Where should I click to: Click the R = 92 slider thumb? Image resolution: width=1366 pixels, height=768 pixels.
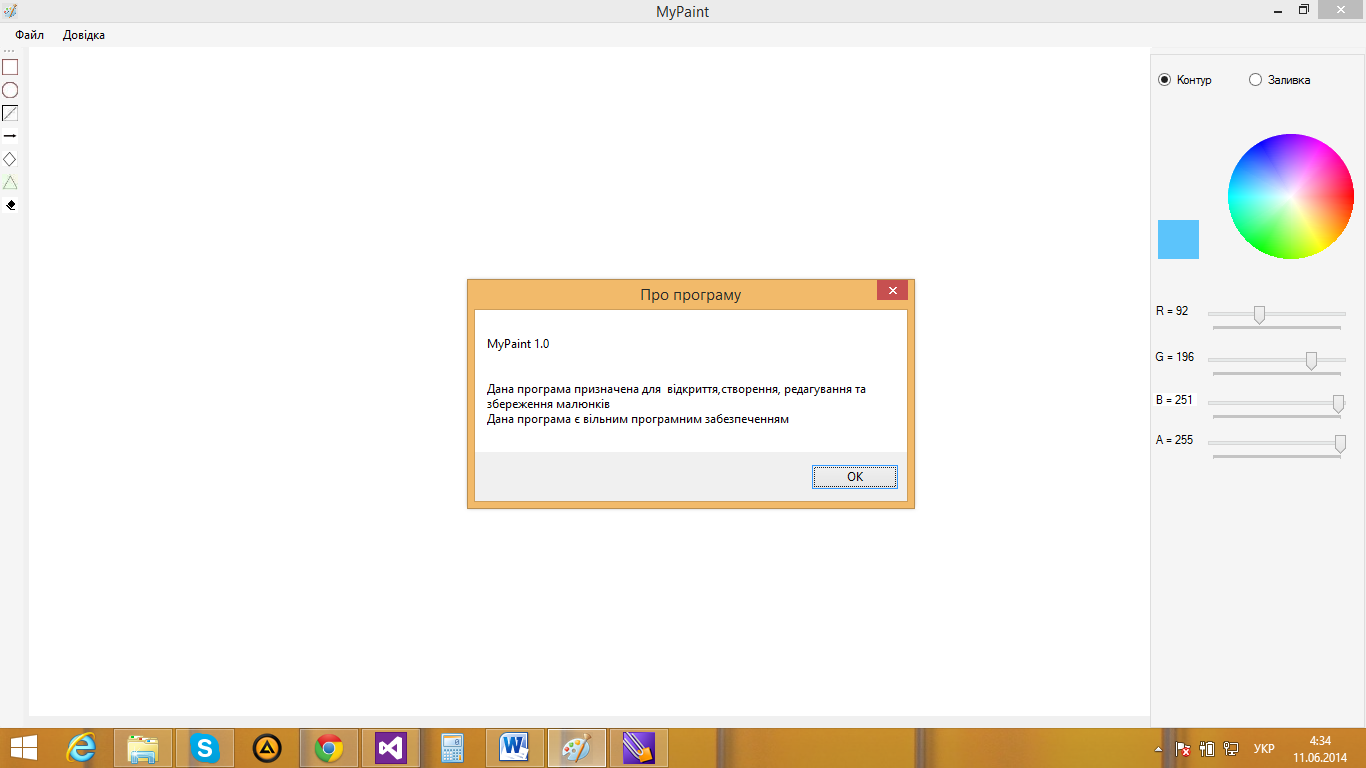click(1259, 315)
